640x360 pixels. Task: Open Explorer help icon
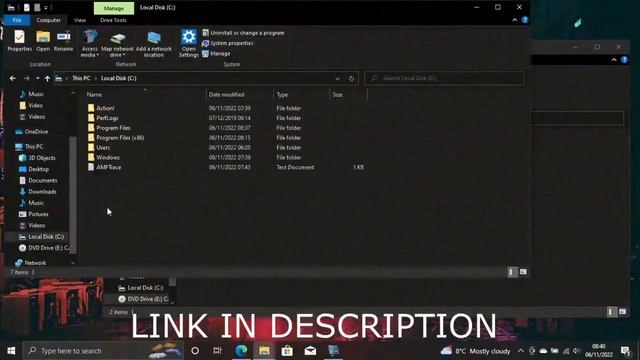point(525,20)
